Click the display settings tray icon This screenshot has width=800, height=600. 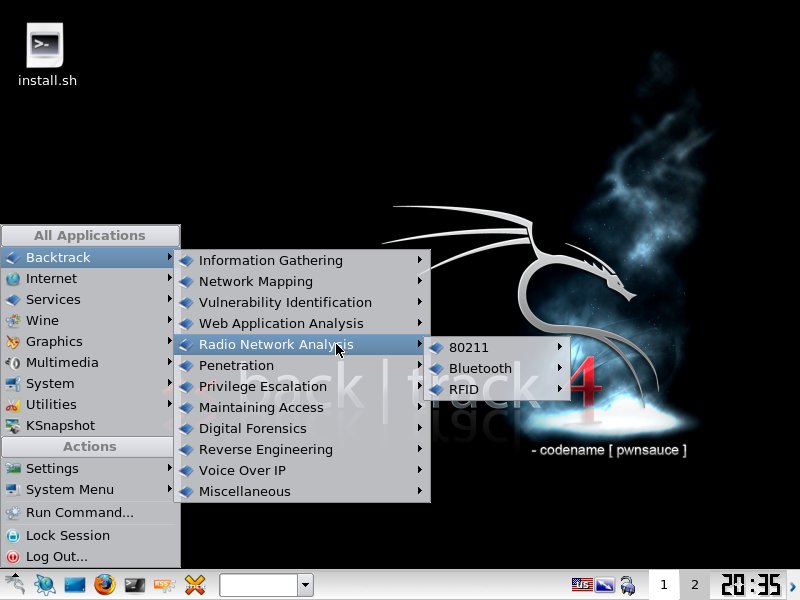(x=605, y=585)
